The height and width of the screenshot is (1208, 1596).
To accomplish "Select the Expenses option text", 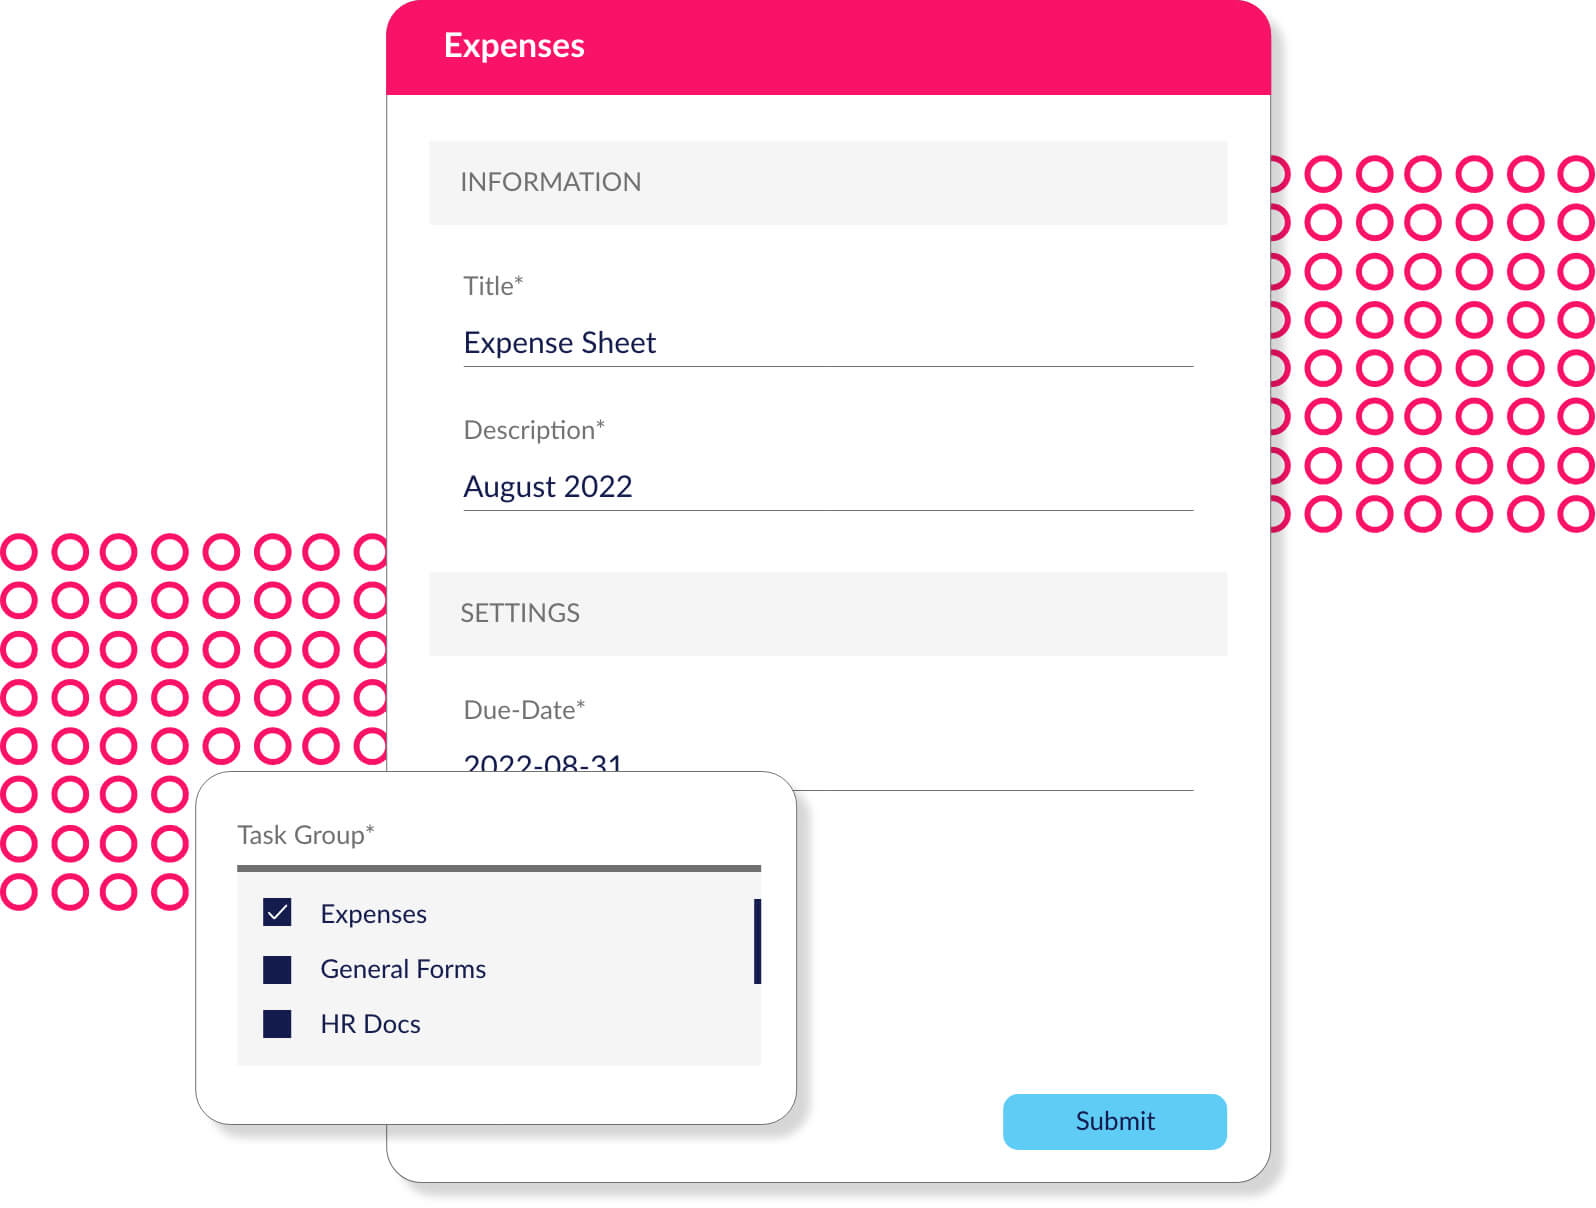I will (373, 914).
